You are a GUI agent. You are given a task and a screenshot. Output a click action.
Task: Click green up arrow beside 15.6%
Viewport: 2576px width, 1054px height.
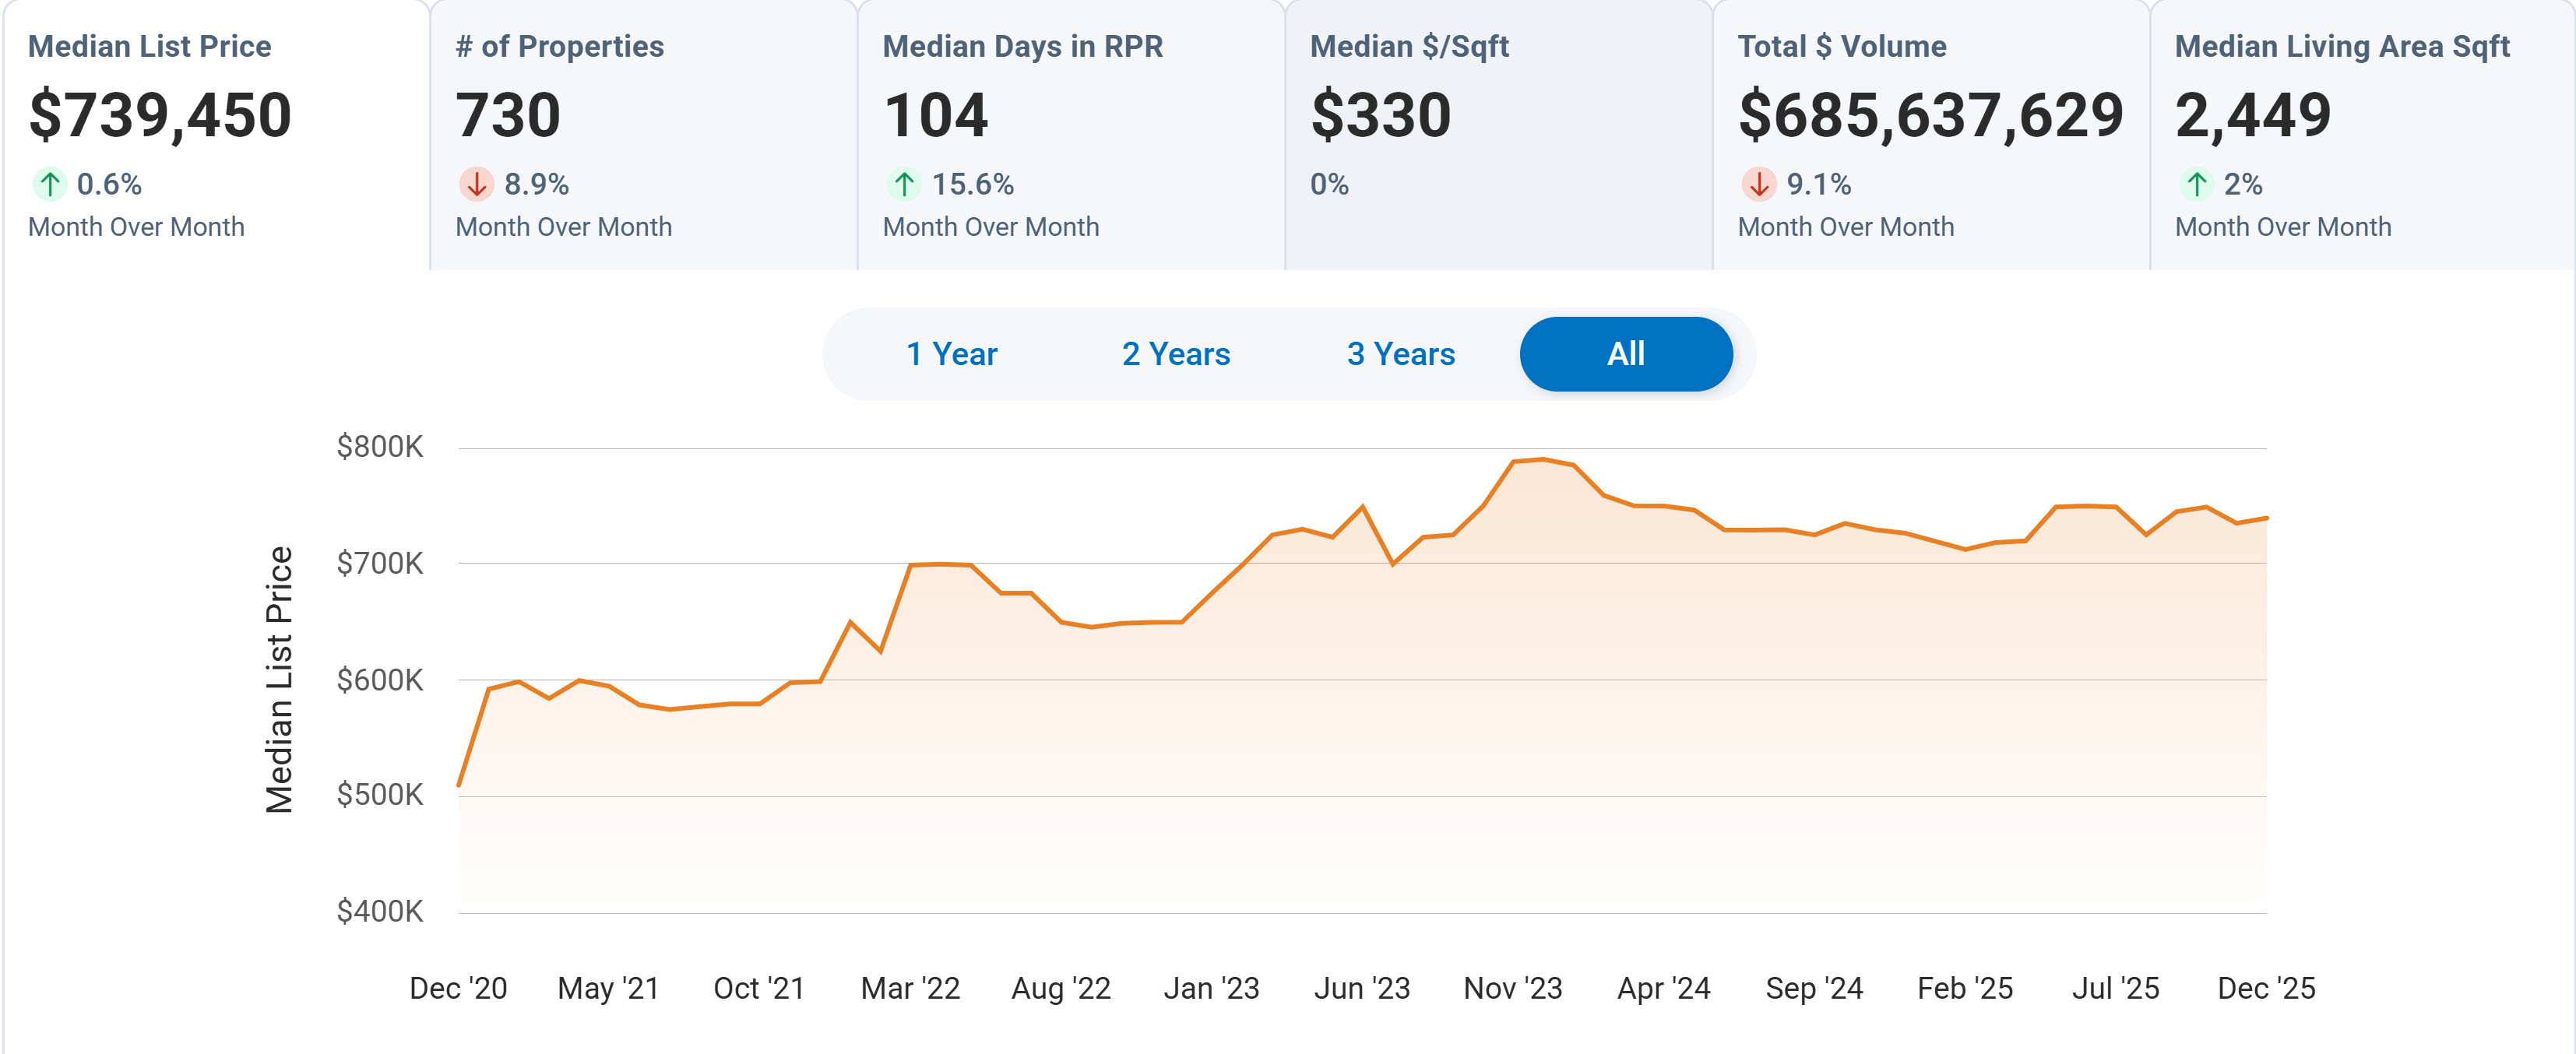(x=904, y=184)
